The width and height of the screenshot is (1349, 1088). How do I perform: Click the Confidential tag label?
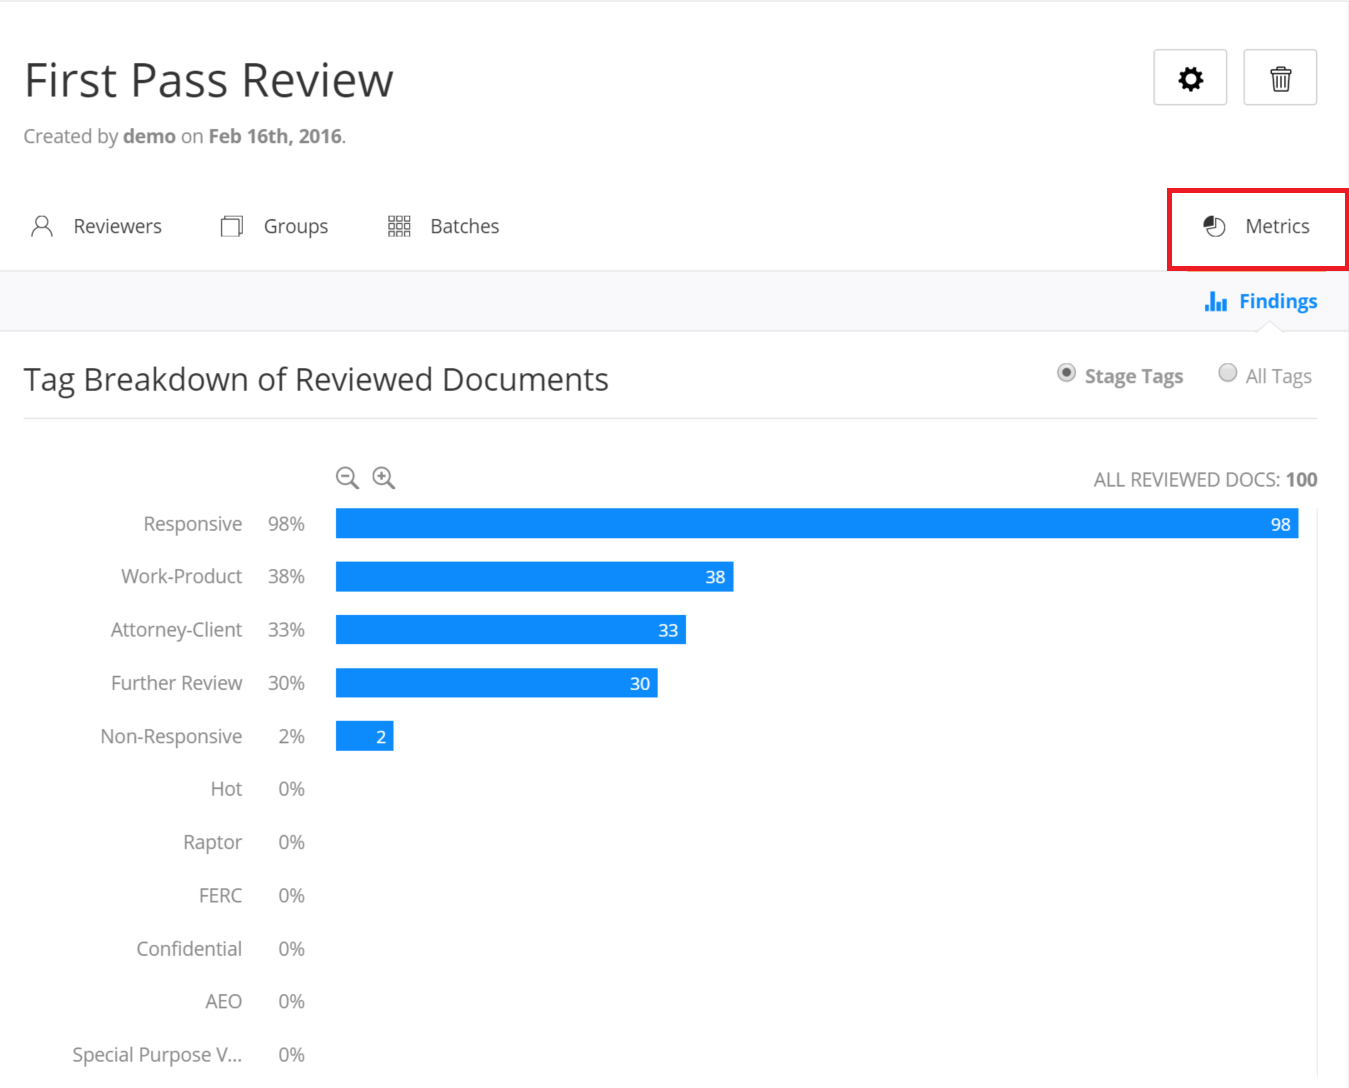click(x=190, y=948)
